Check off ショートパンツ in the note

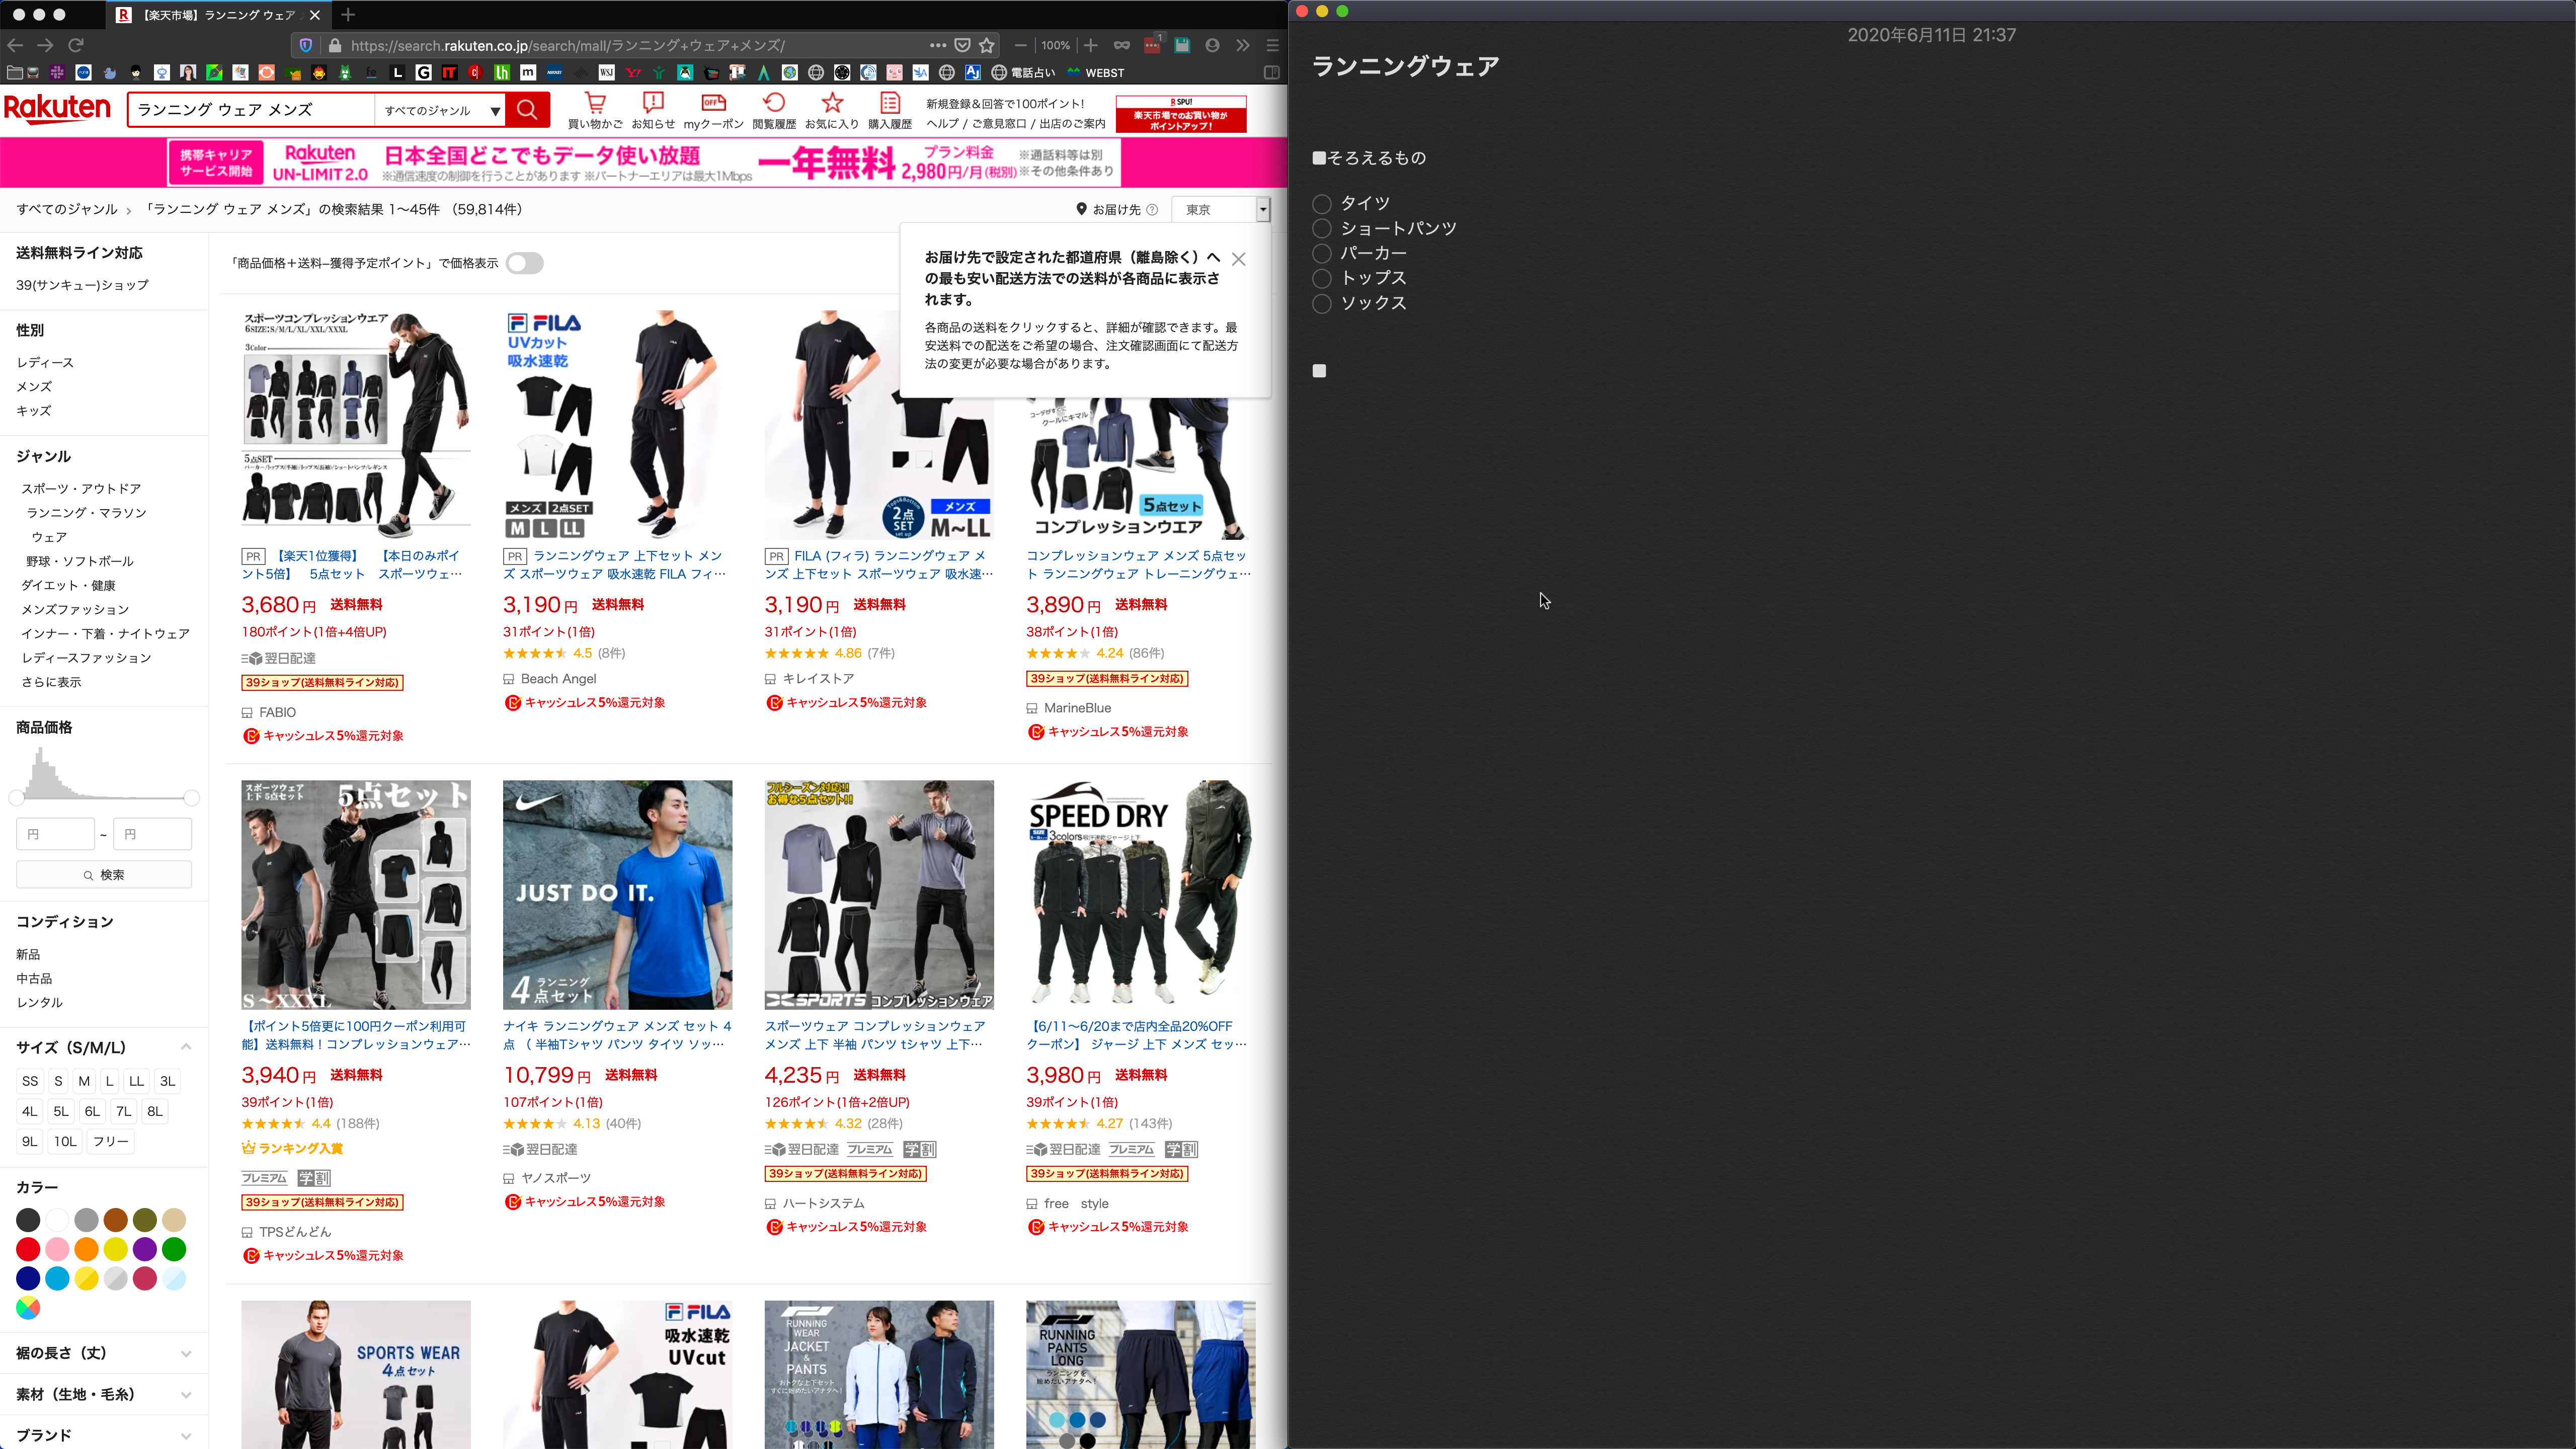[1322, 229]
